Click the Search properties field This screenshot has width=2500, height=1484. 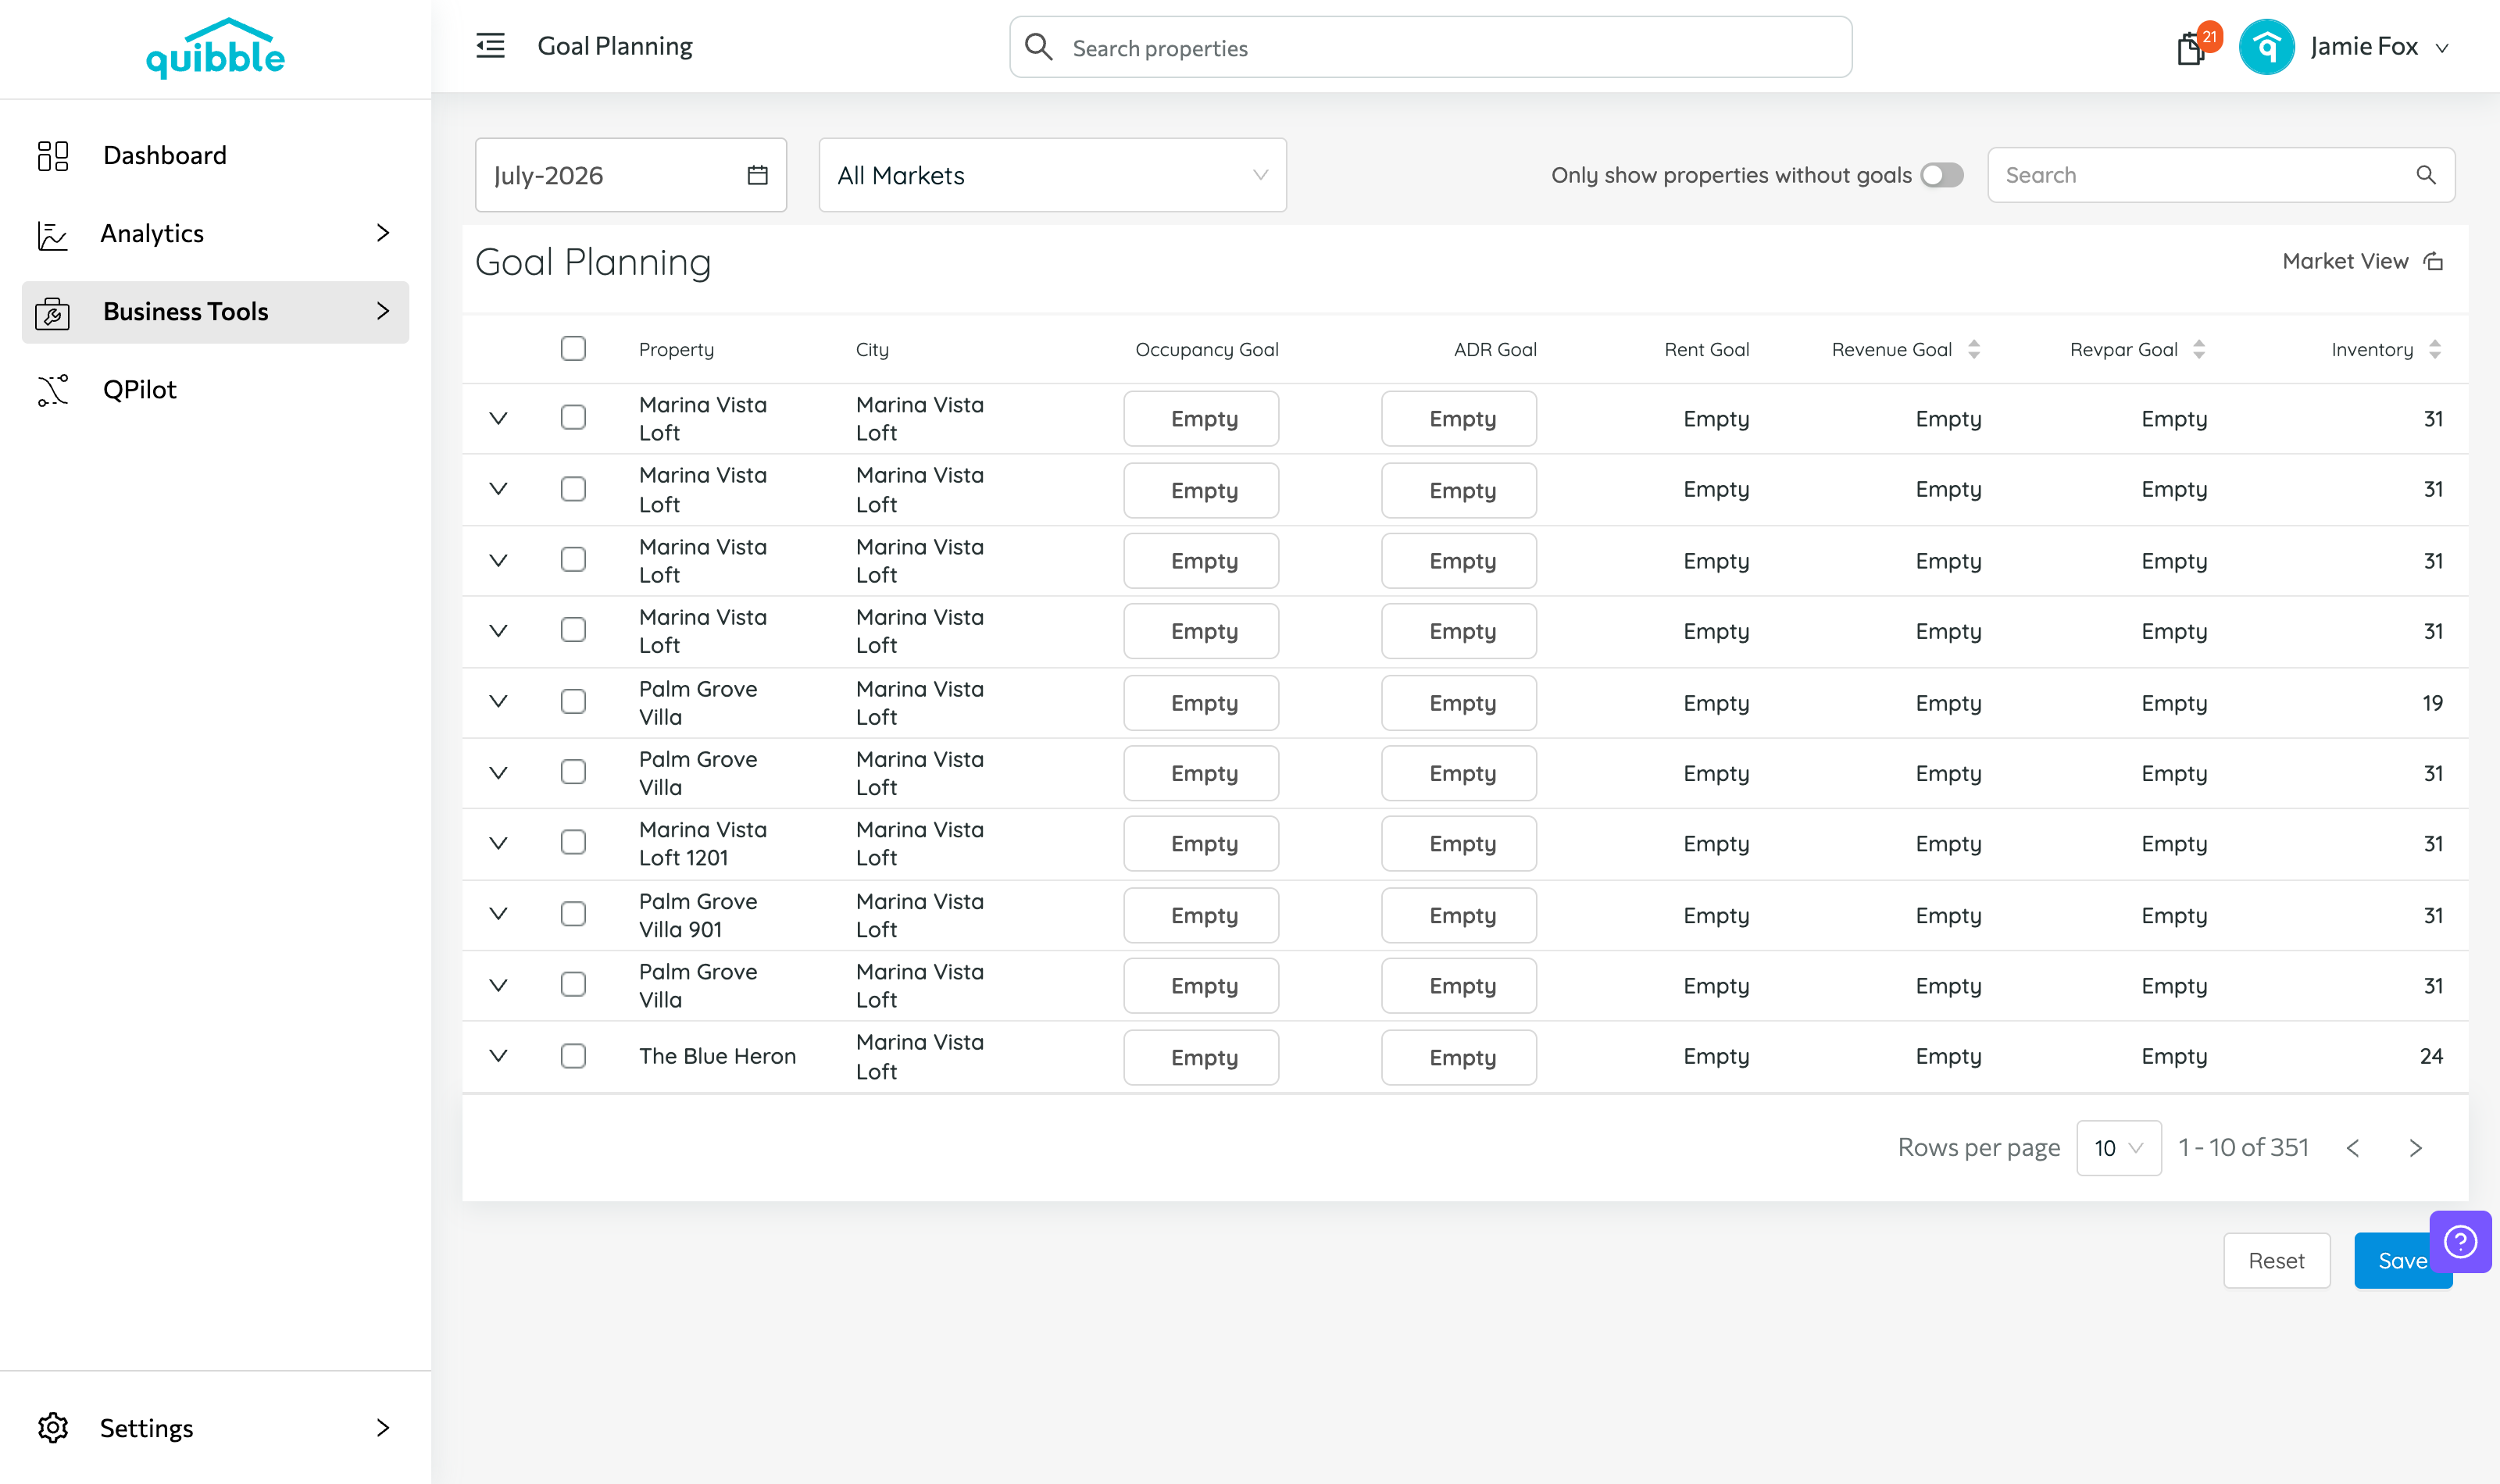(x=1430, y=47)
